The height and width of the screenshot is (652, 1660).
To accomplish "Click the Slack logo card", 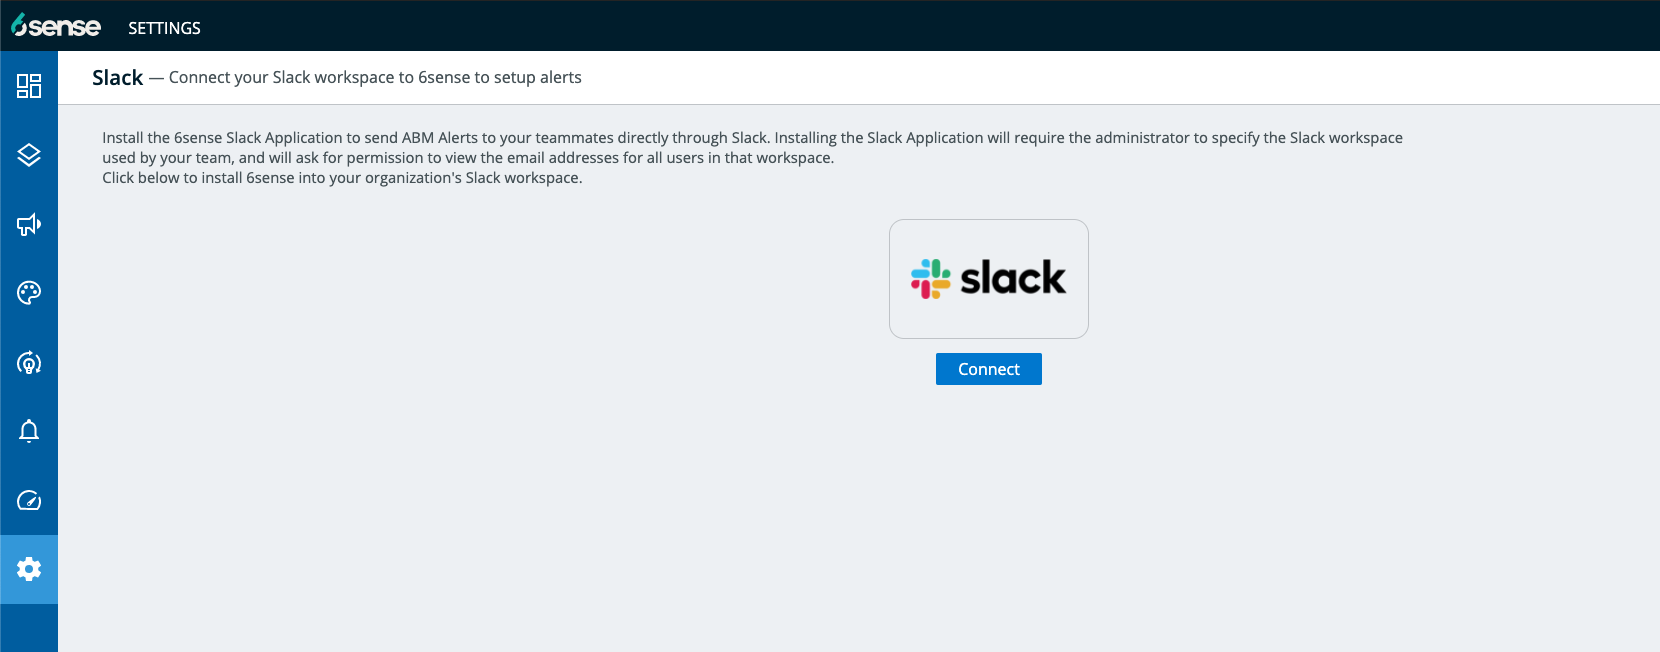I will pyautogui.click(x=989, y=279).
